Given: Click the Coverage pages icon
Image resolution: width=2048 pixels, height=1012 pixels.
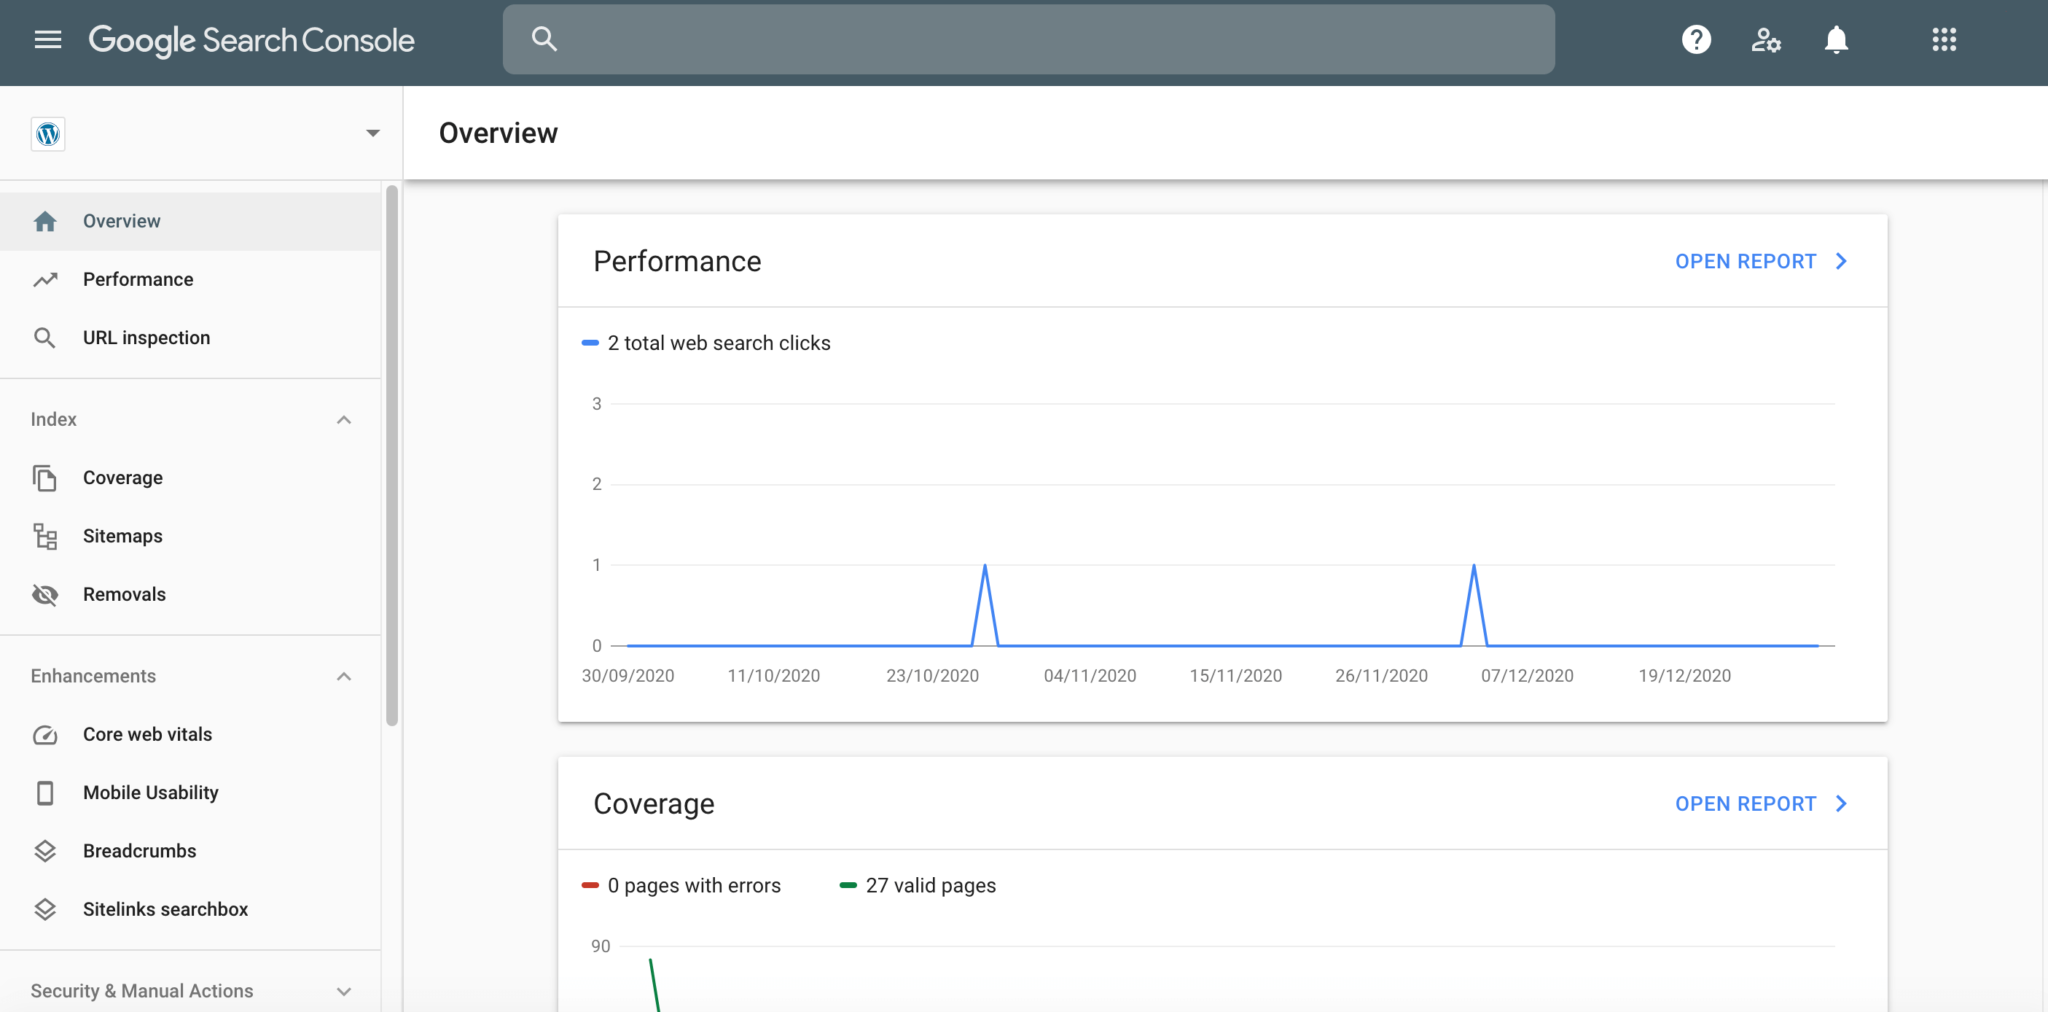Looking at the screenshot, I should 45,478.
